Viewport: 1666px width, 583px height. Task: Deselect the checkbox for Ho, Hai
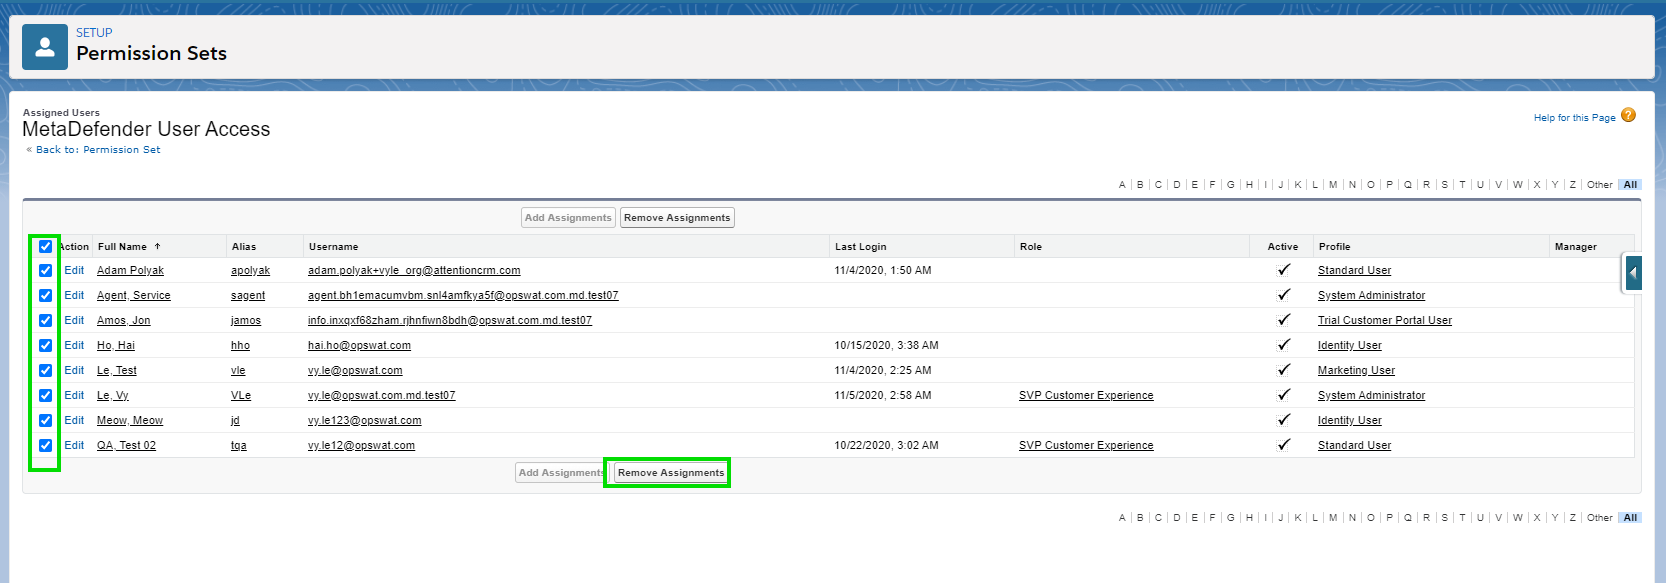coord(45,345)
